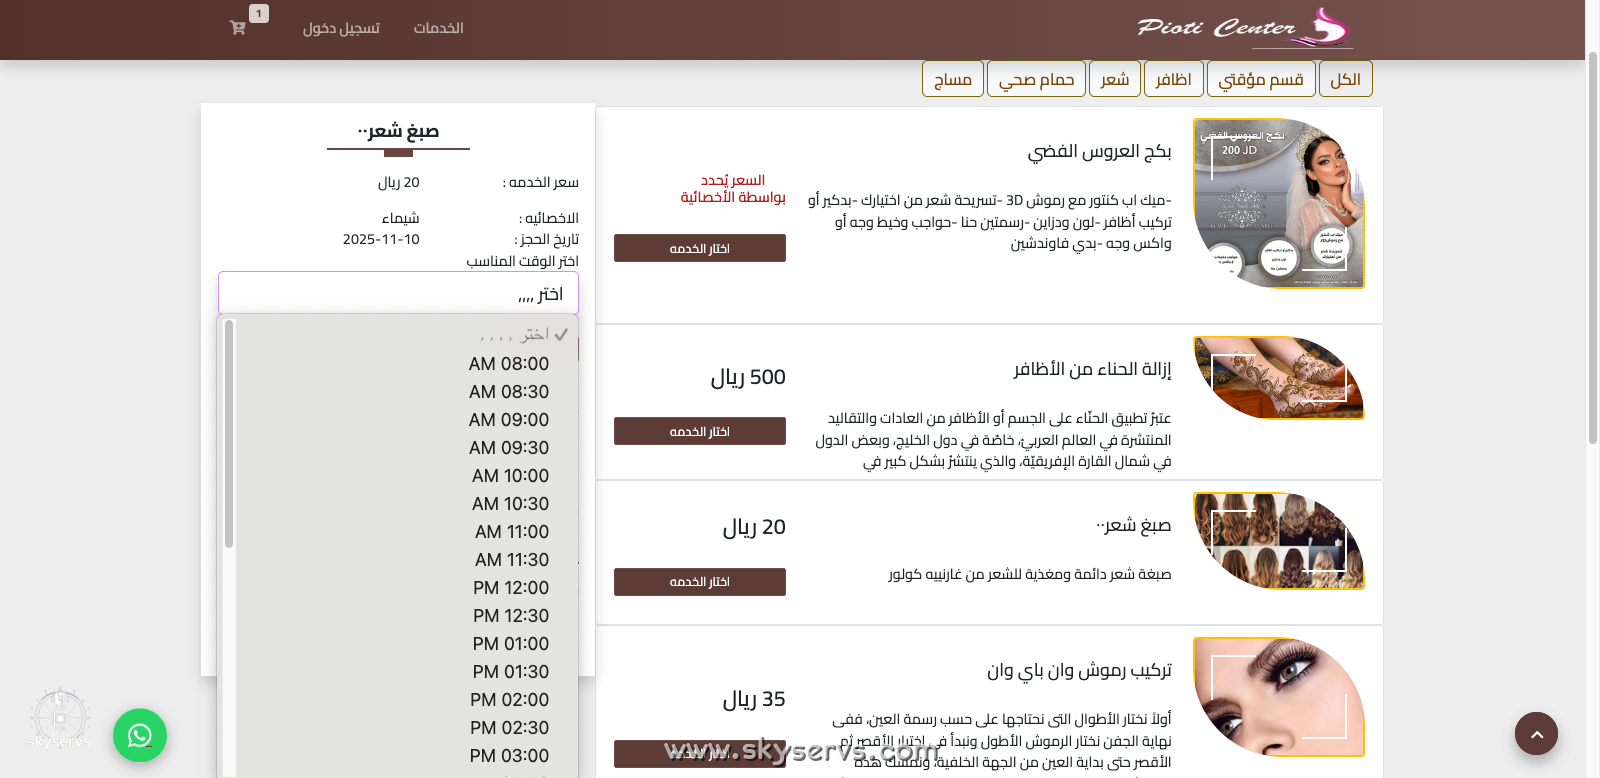Viewport: 1600px width, 778px height.
Task: Open the hair dye service image
Action: tap(1278, 541)
